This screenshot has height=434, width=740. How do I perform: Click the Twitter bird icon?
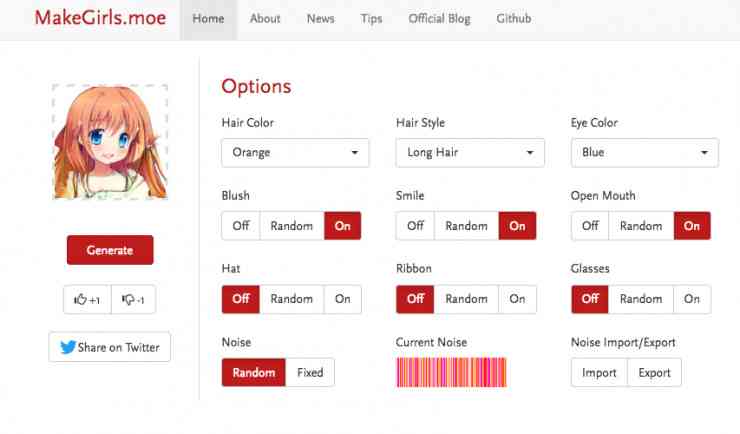tap(68, 347)
